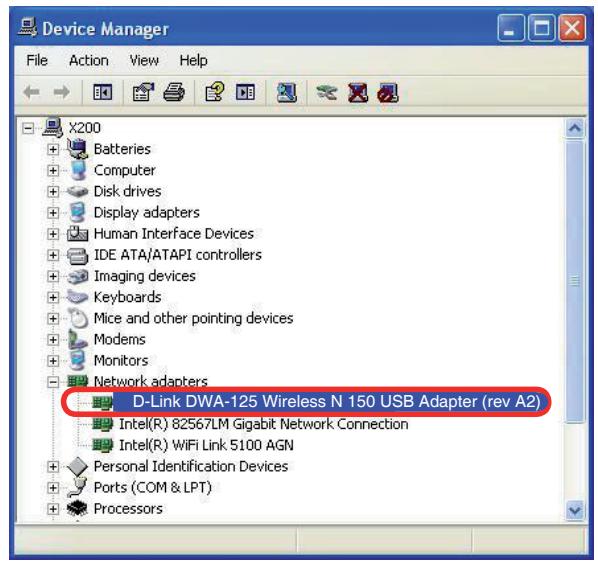Click the Modems category icon
This screenshot has height=562, width=598.
pos(77,339)
